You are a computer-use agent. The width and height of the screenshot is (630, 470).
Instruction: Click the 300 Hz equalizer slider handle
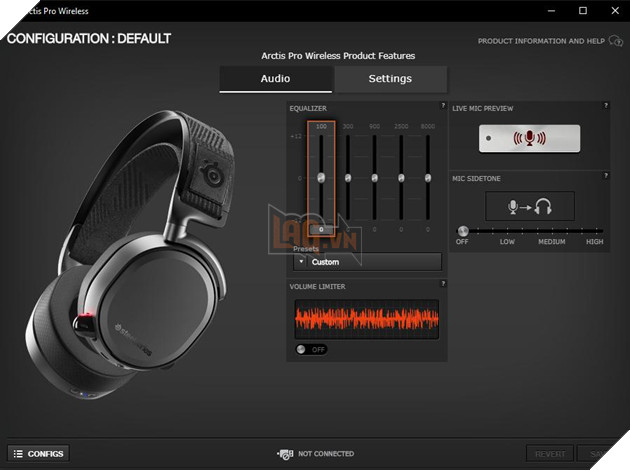click(348, 178)
